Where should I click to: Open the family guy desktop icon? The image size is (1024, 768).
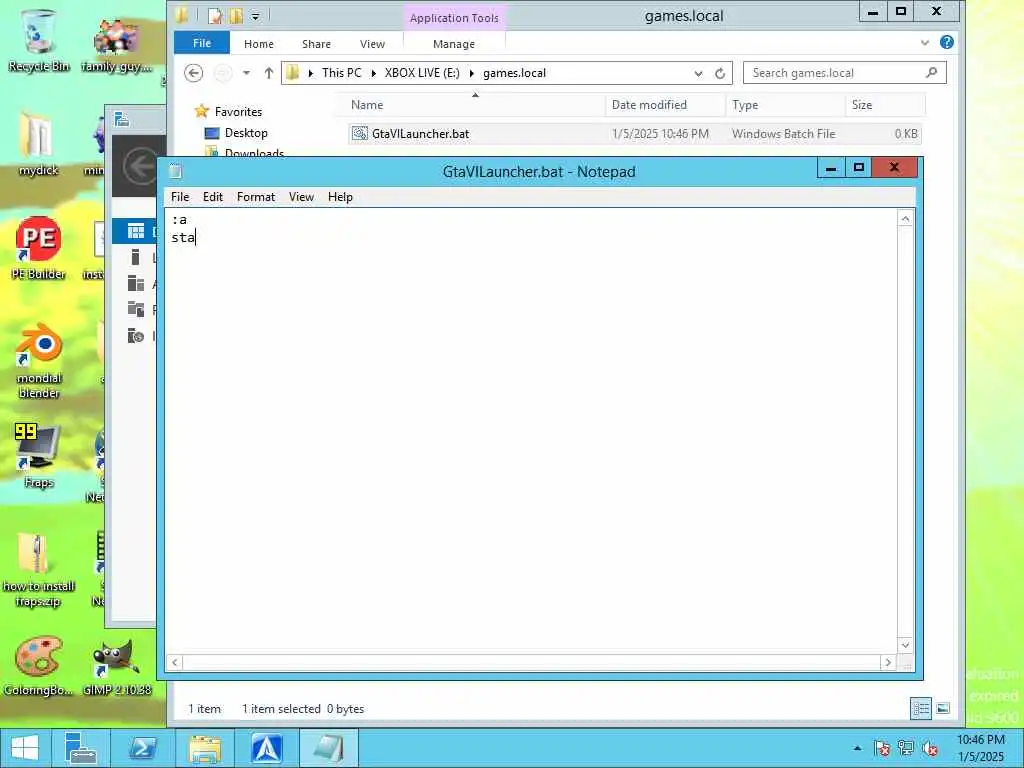pyautogui.click(x=116, y=44)
